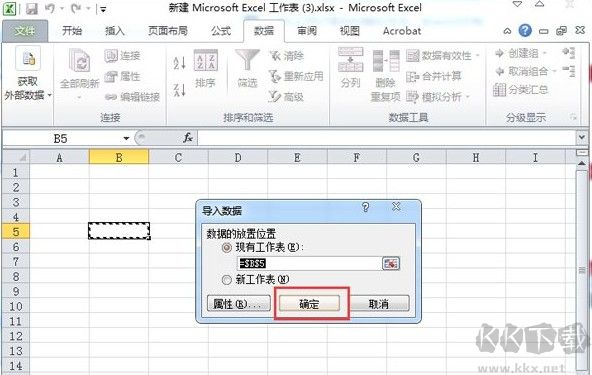Click 重新应用 (Reapply) in ribbon

coord(296,77)
